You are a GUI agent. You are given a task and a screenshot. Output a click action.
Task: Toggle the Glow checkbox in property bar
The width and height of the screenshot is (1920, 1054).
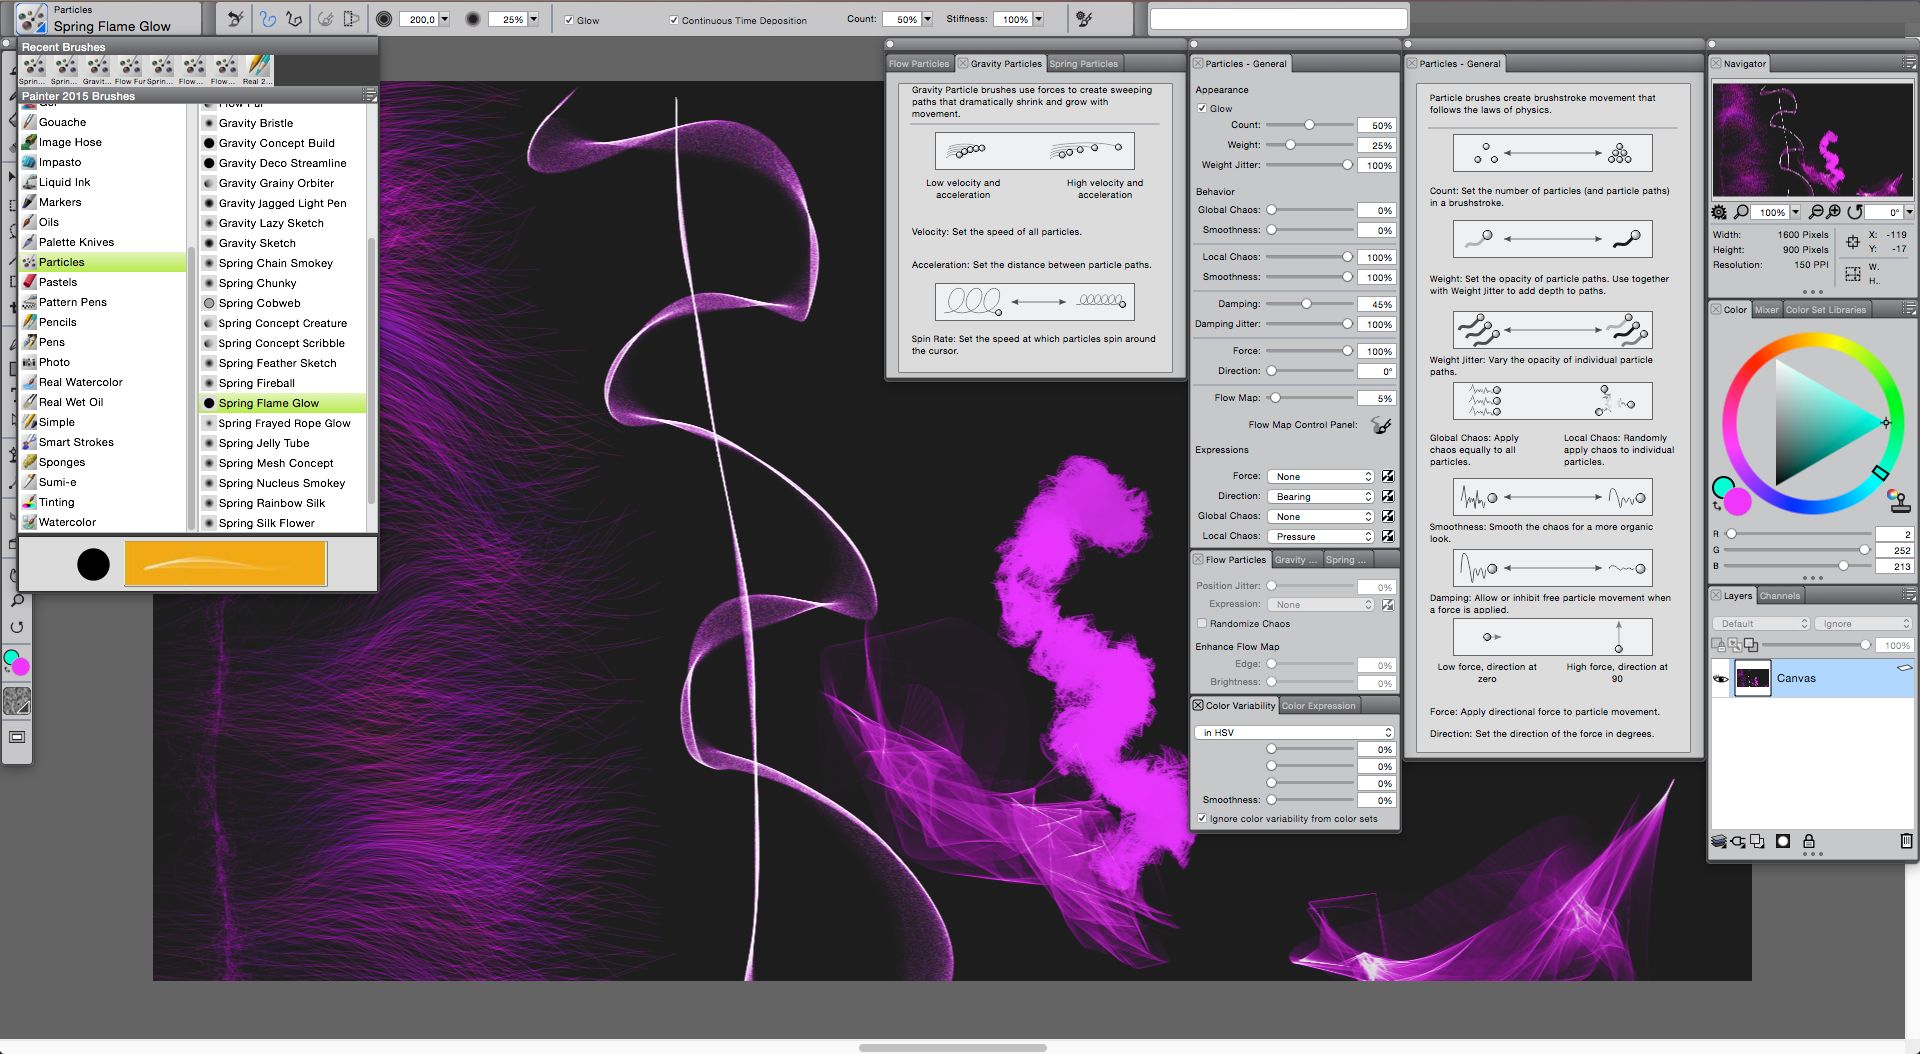(x=569, y=20)
